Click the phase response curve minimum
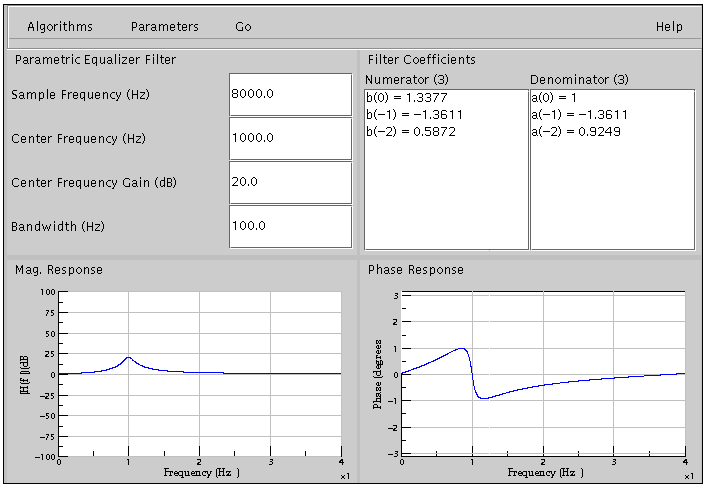707x486 pixels. tap(482, 398)
